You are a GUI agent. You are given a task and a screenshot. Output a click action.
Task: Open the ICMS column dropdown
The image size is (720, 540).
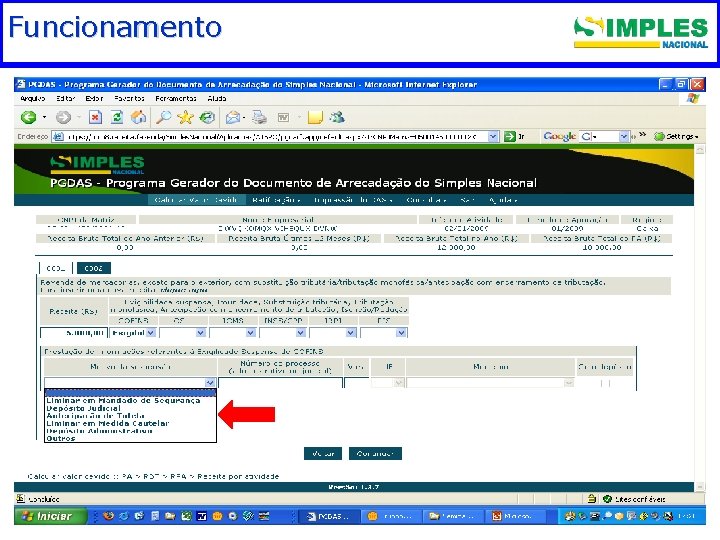pyautogui.click(x=251, y=332)
